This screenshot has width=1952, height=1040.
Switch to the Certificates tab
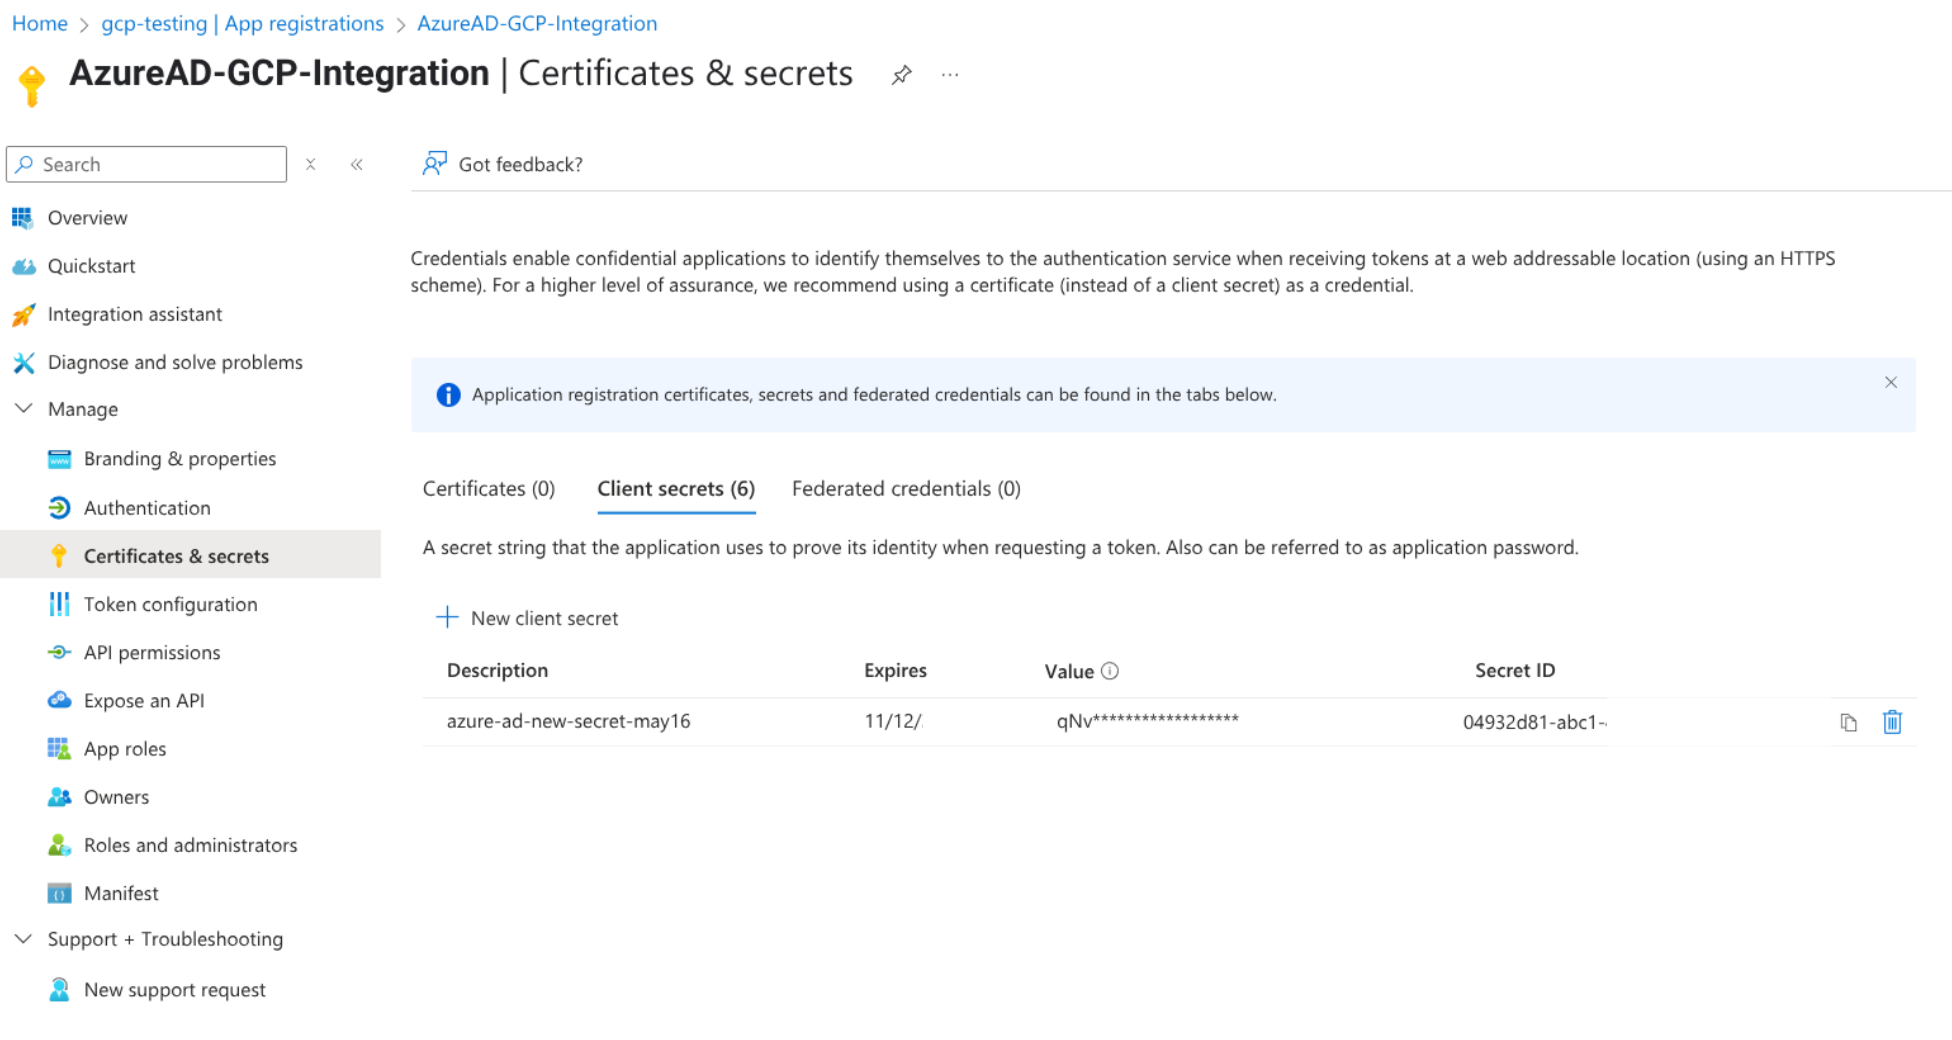[488, 489]
